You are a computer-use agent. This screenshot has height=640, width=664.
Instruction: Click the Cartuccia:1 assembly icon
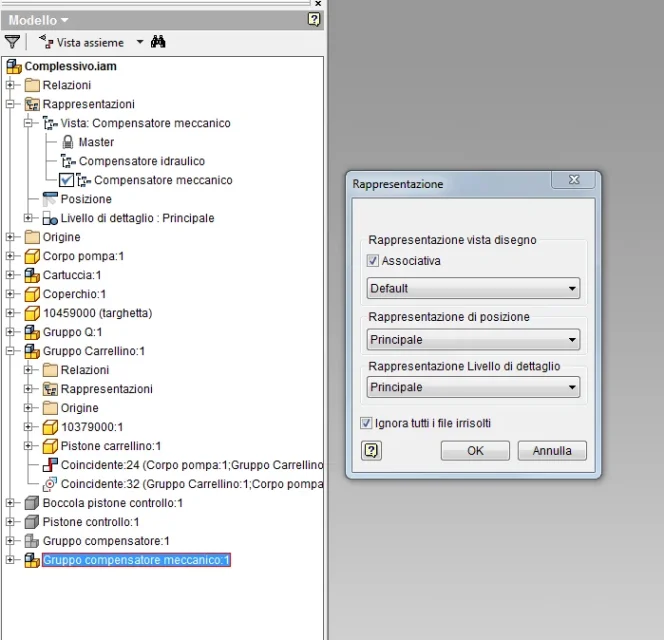coord(32,275)
